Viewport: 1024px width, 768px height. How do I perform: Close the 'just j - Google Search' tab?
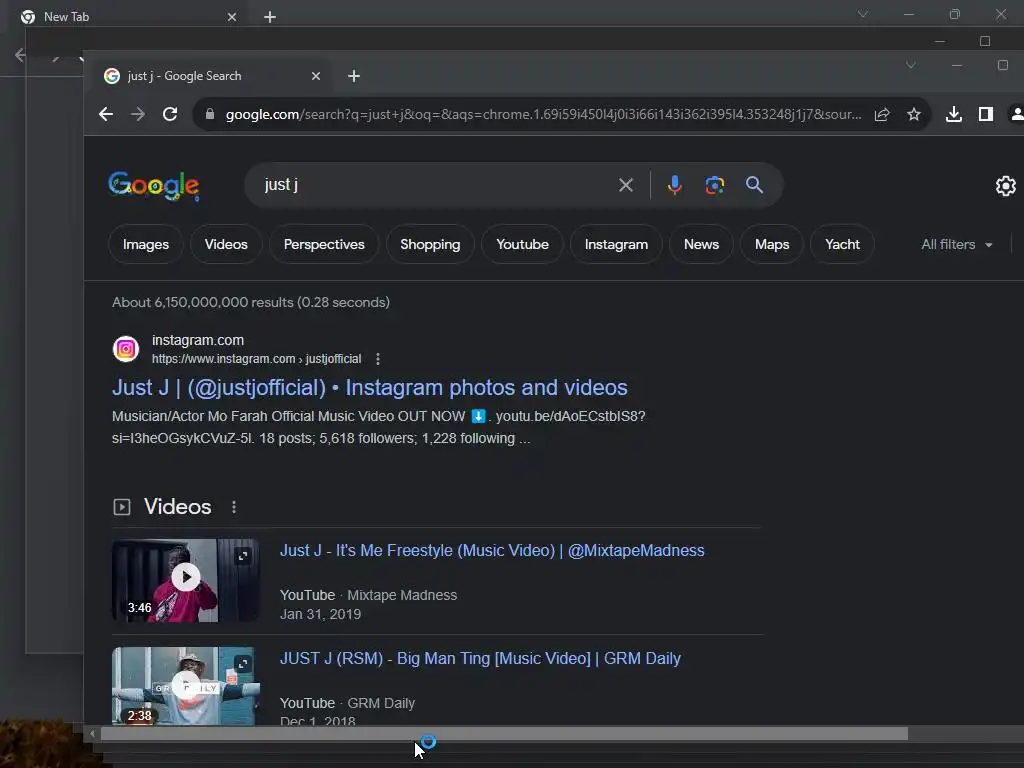pos(316,76)
